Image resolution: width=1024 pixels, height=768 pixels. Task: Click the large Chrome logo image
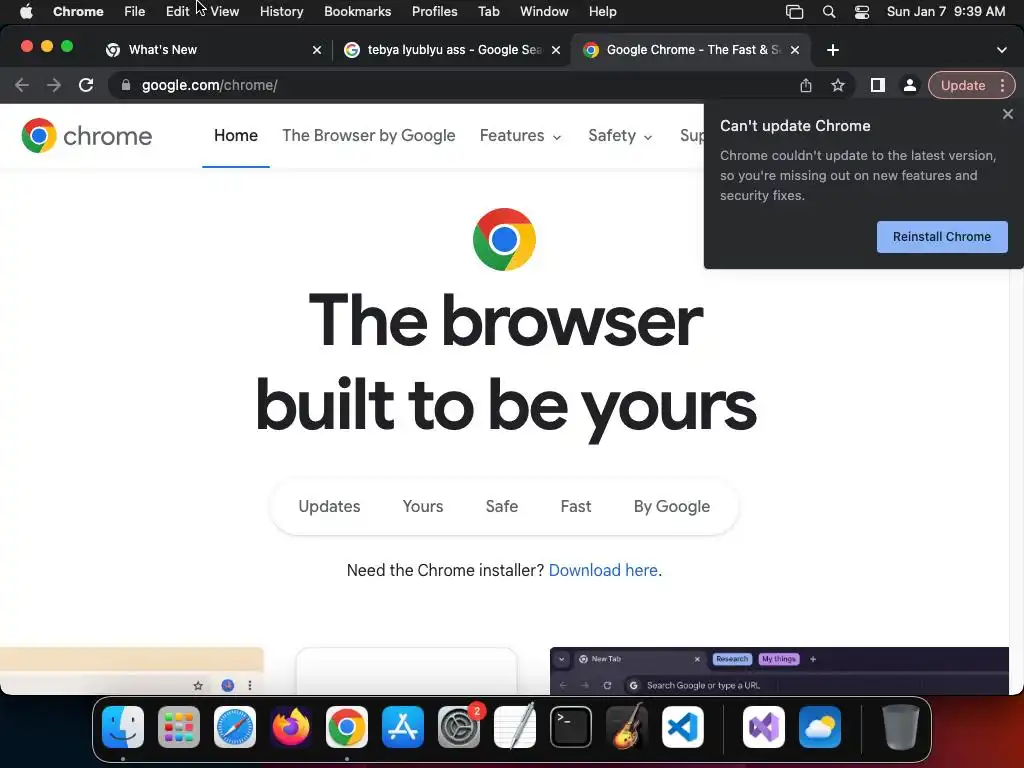click(504, 239)
